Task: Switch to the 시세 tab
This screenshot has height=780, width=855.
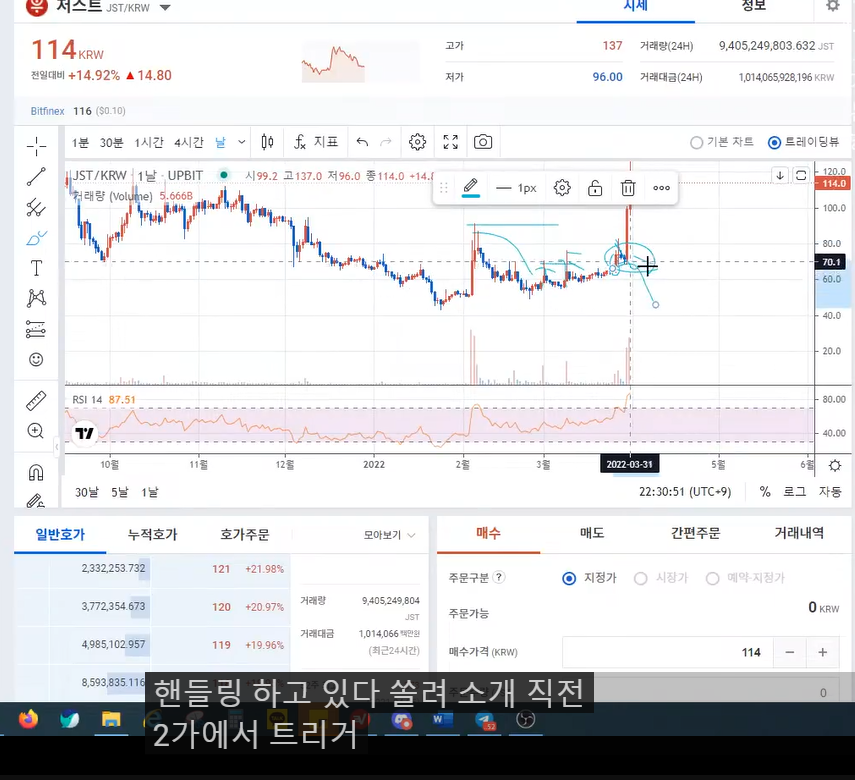Action: [x=635, y=7]
